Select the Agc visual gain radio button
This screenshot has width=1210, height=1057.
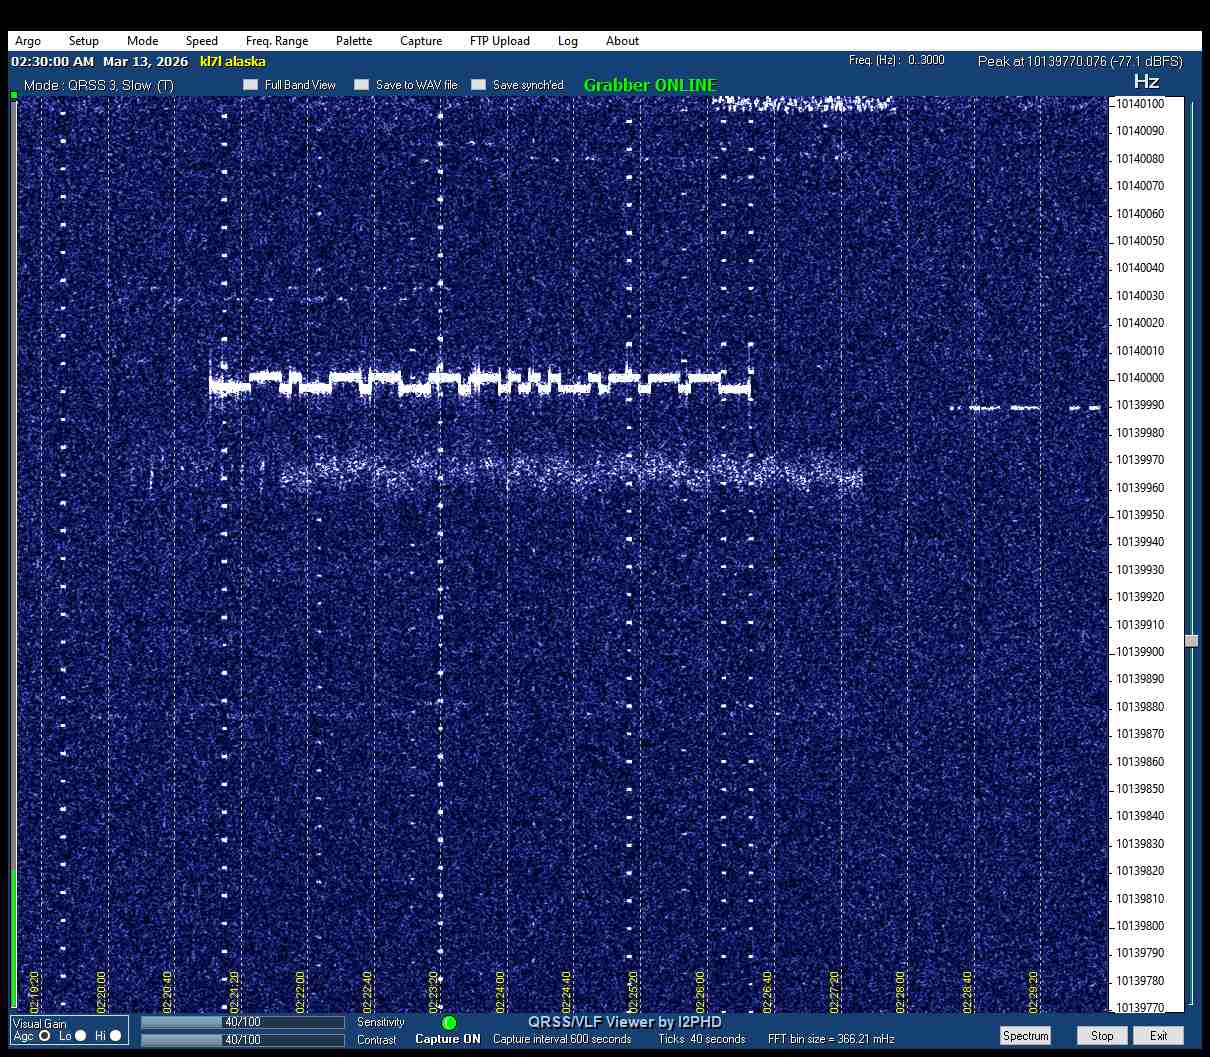[x=45, y=1036]
